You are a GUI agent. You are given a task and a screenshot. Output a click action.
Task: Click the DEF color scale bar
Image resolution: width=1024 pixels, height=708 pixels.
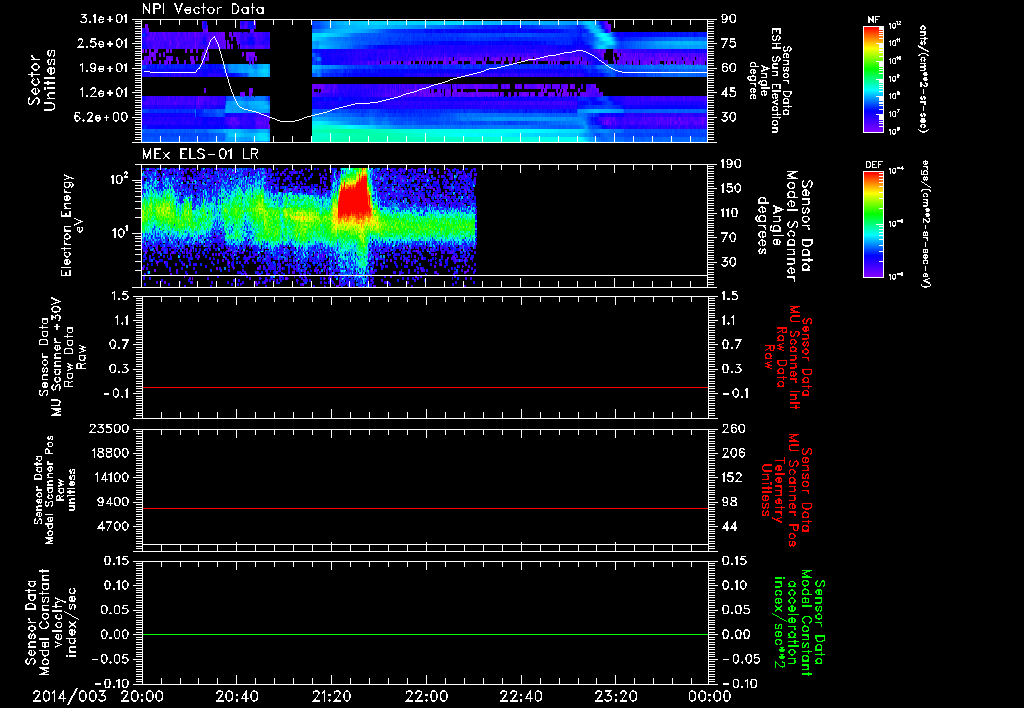[873, 224]
